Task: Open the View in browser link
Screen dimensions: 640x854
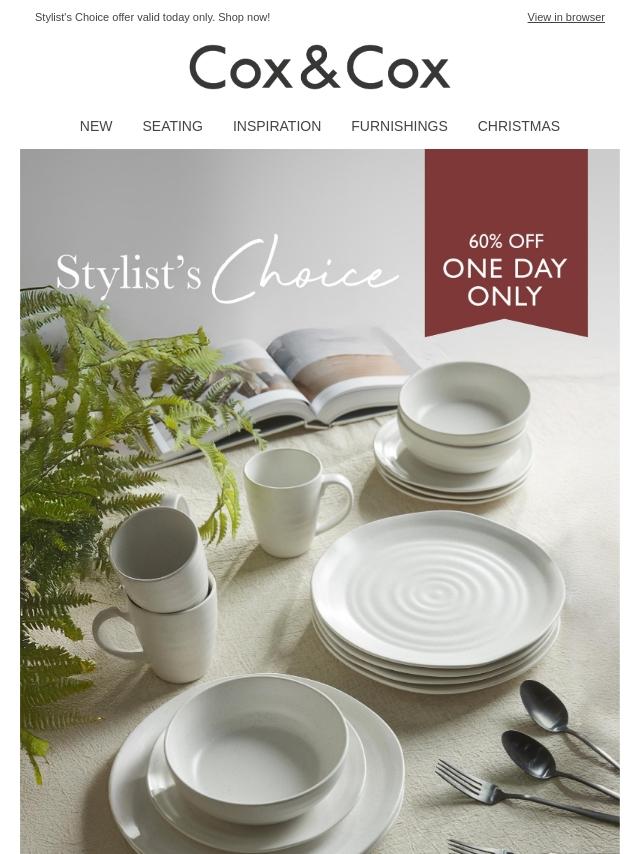Action: coord(565,17)
